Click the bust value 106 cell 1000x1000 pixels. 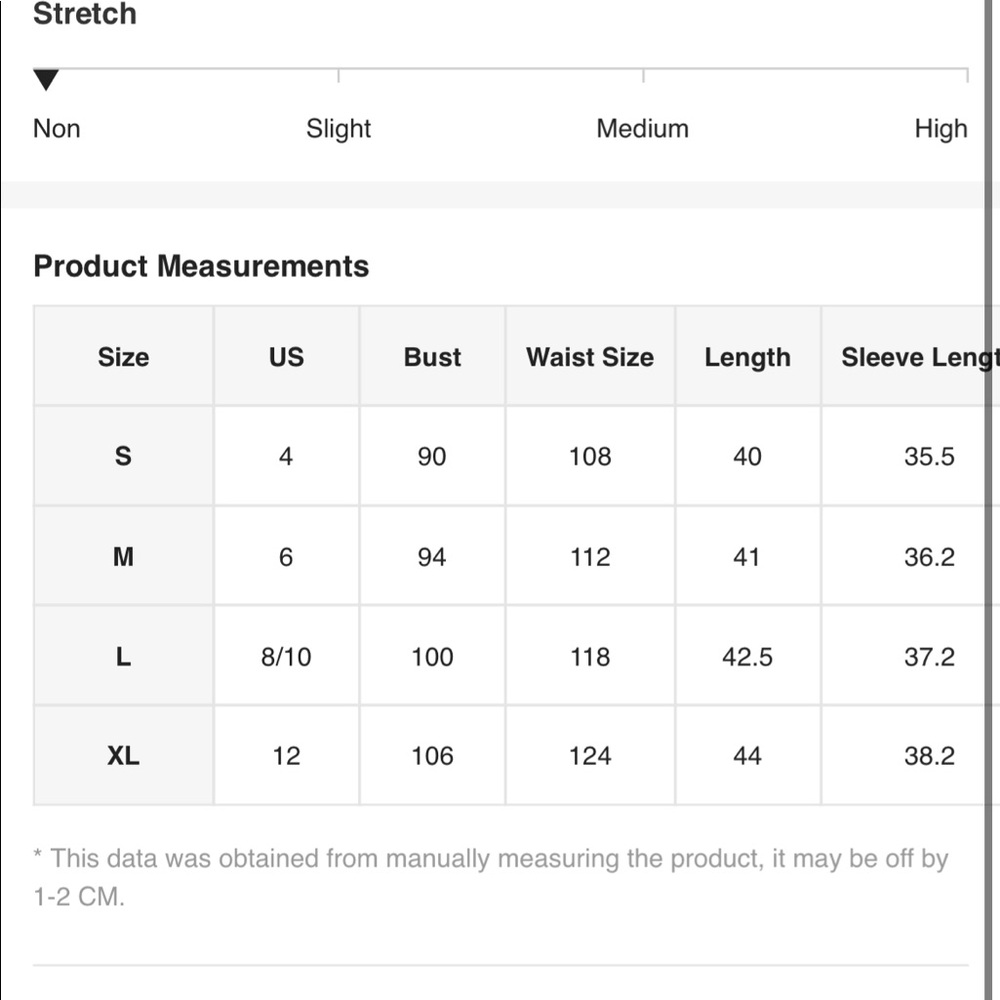coord(432,756)
